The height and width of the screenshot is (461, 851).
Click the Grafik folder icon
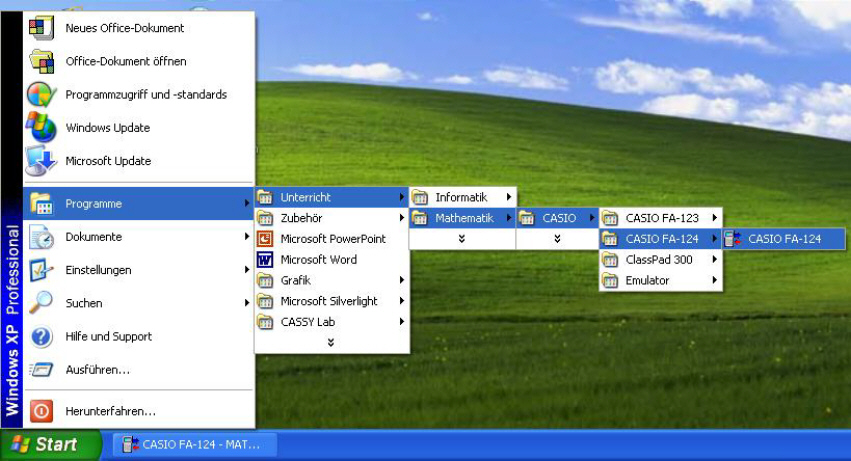click(x=265, y=280)
